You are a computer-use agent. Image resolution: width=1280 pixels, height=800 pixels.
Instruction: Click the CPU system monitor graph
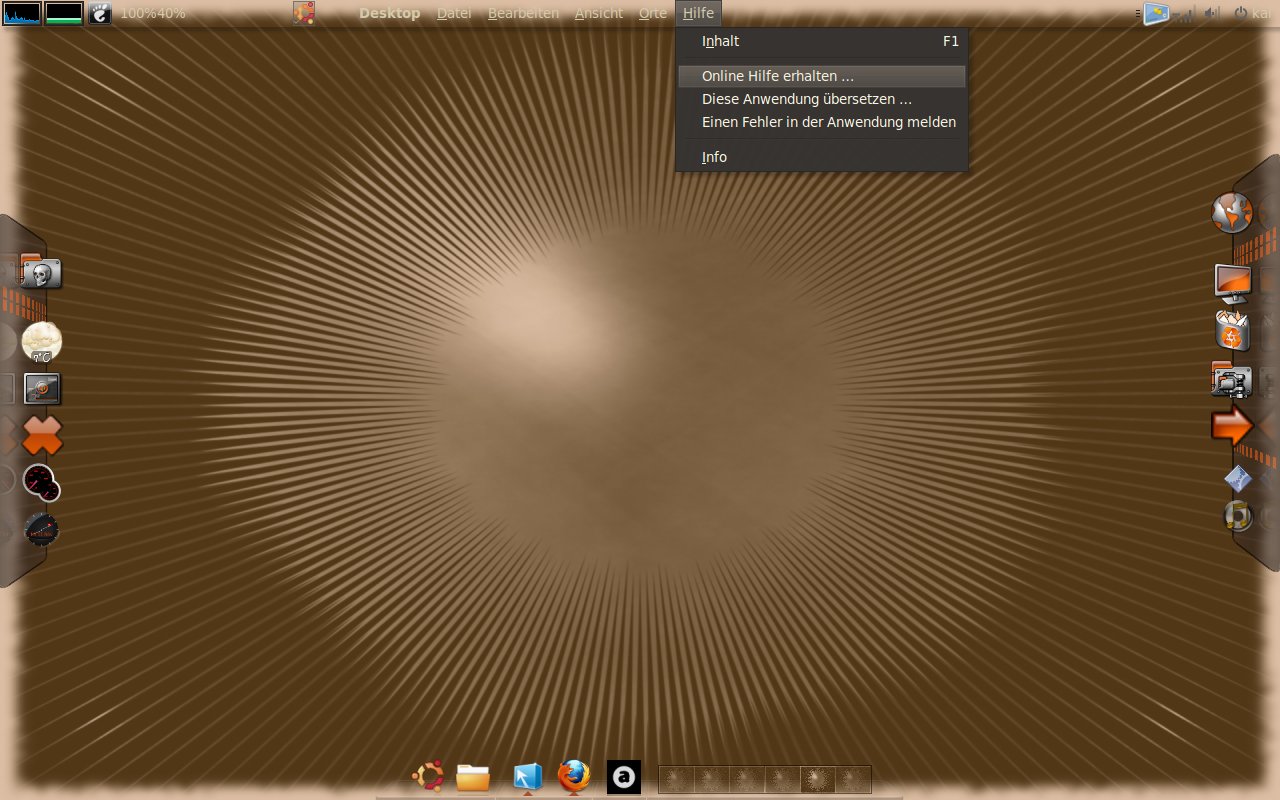[x=22, y=13]
